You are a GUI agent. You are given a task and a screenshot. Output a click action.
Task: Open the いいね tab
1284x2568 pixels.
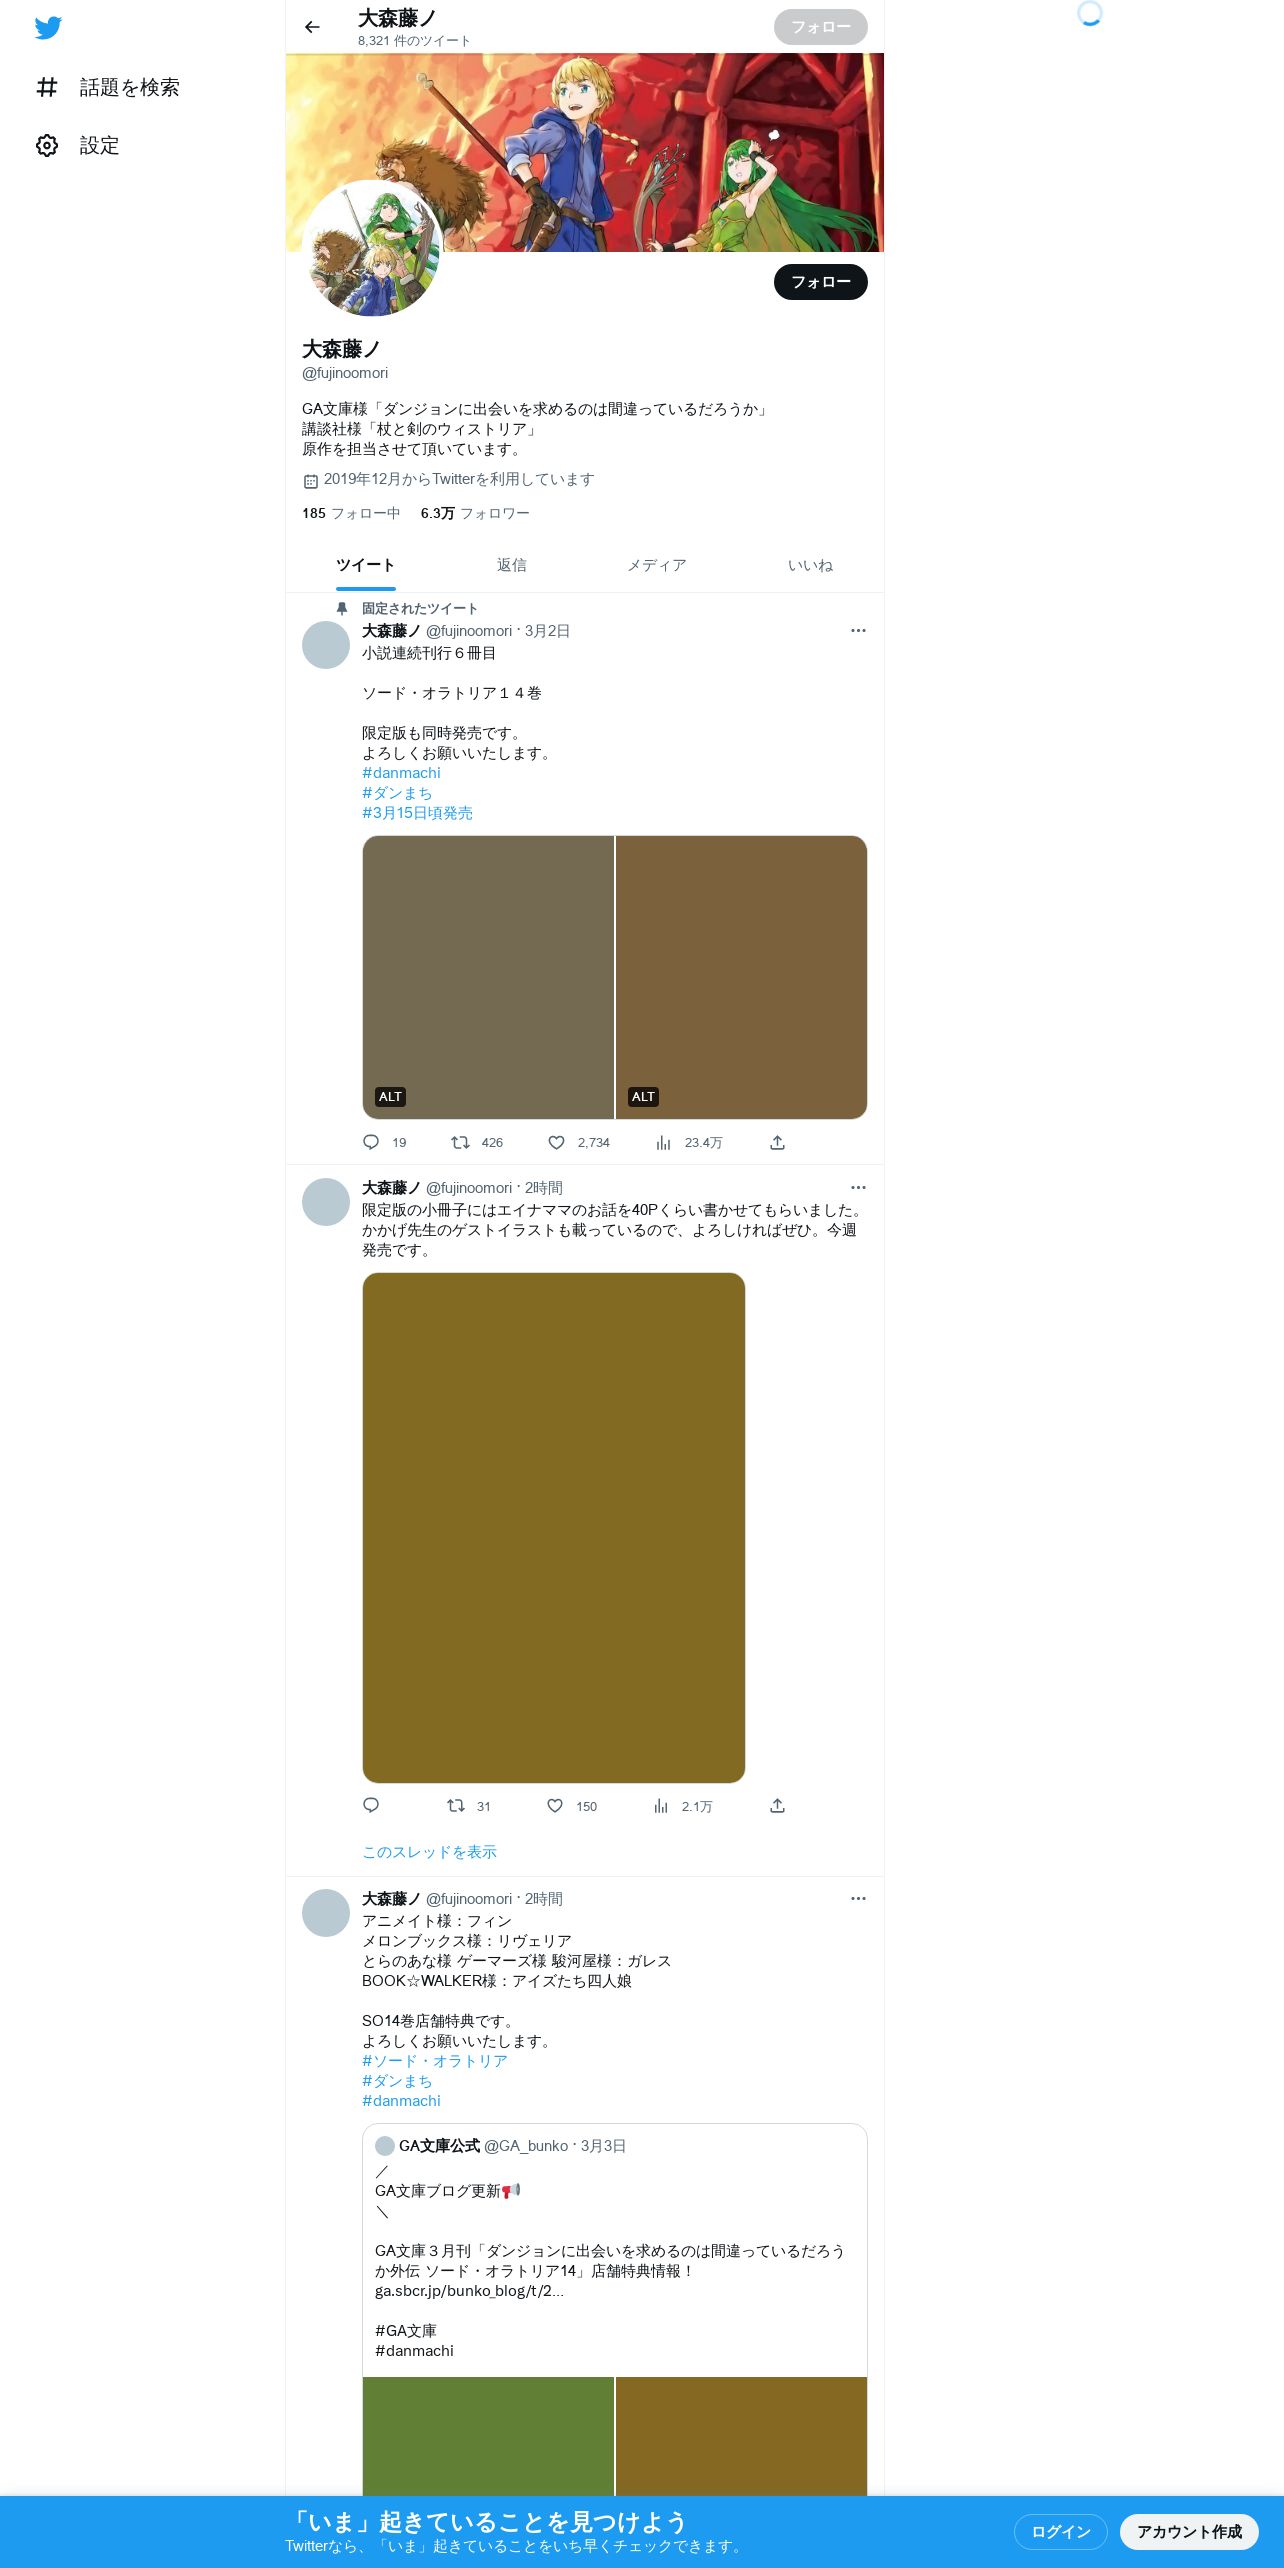point(810,565)
